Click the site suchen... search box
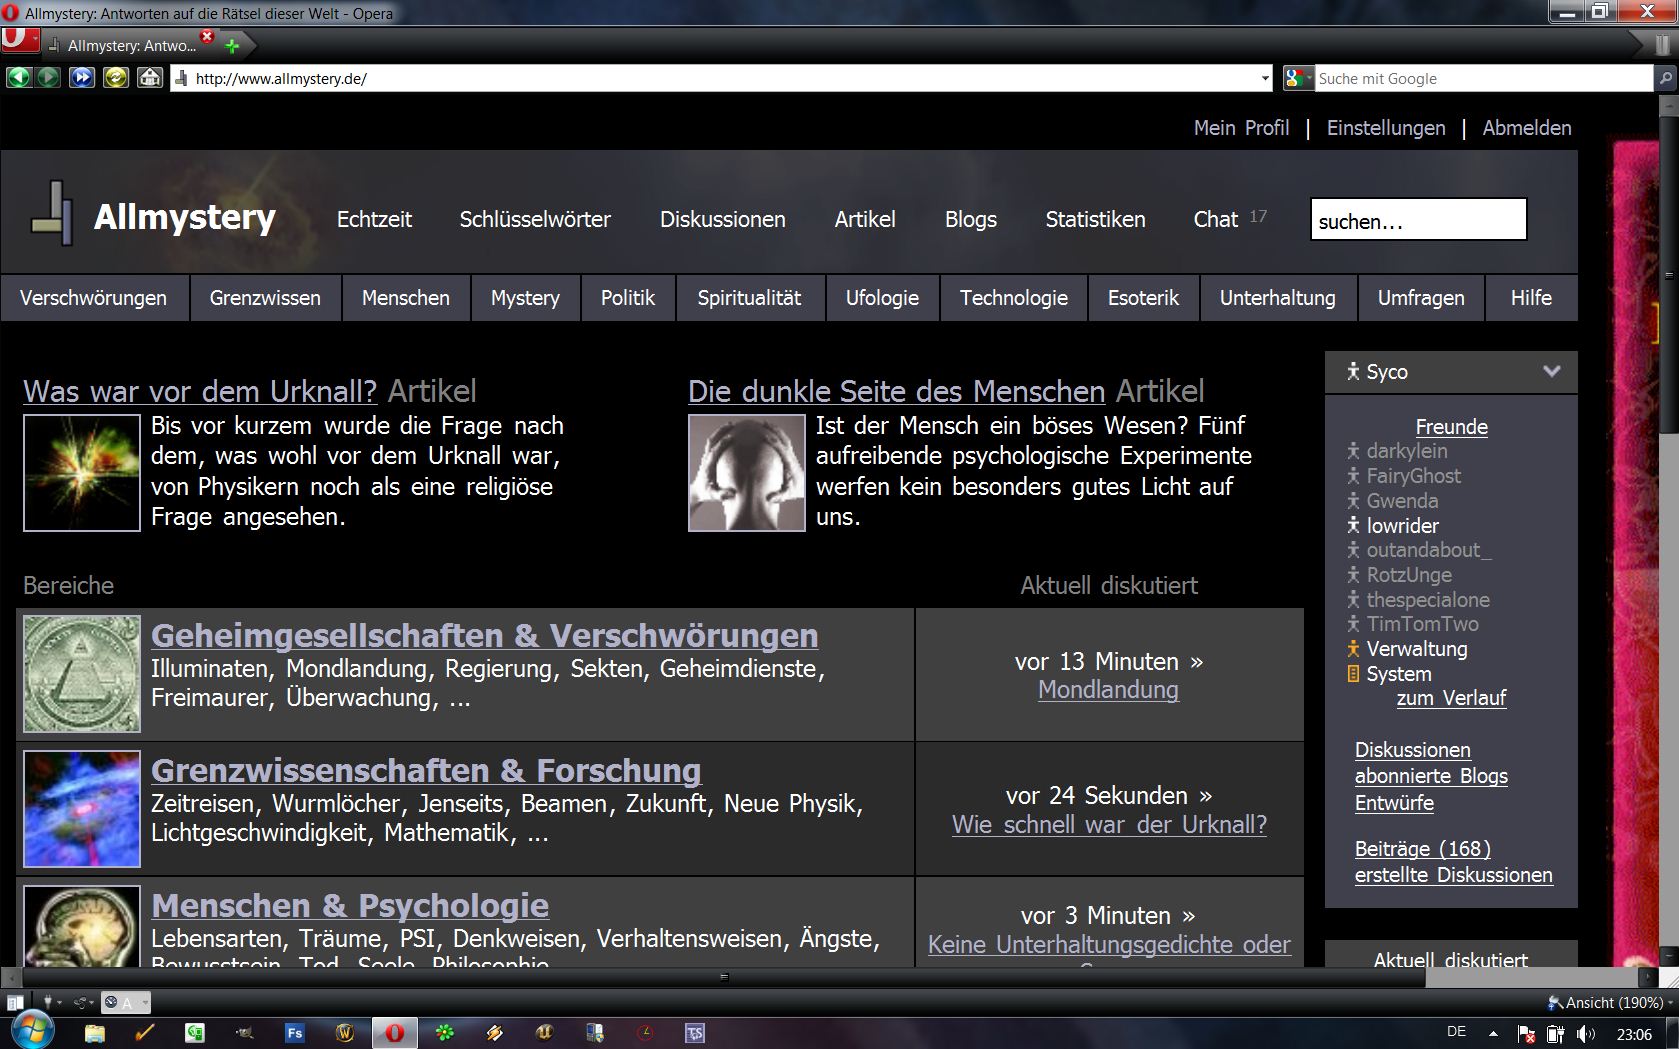This screenshot has width=1679, height=1049. pyautogui.click(x=1418, y=219)
